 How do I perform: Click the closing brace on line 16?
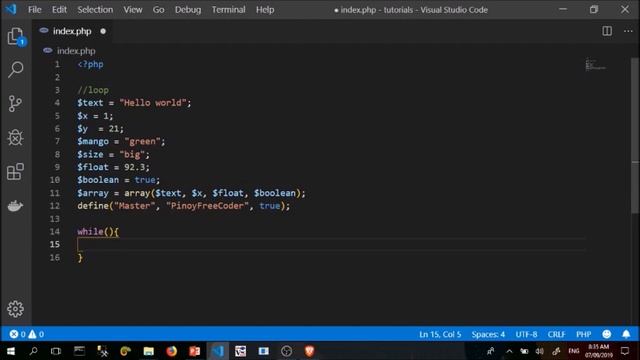80,257
